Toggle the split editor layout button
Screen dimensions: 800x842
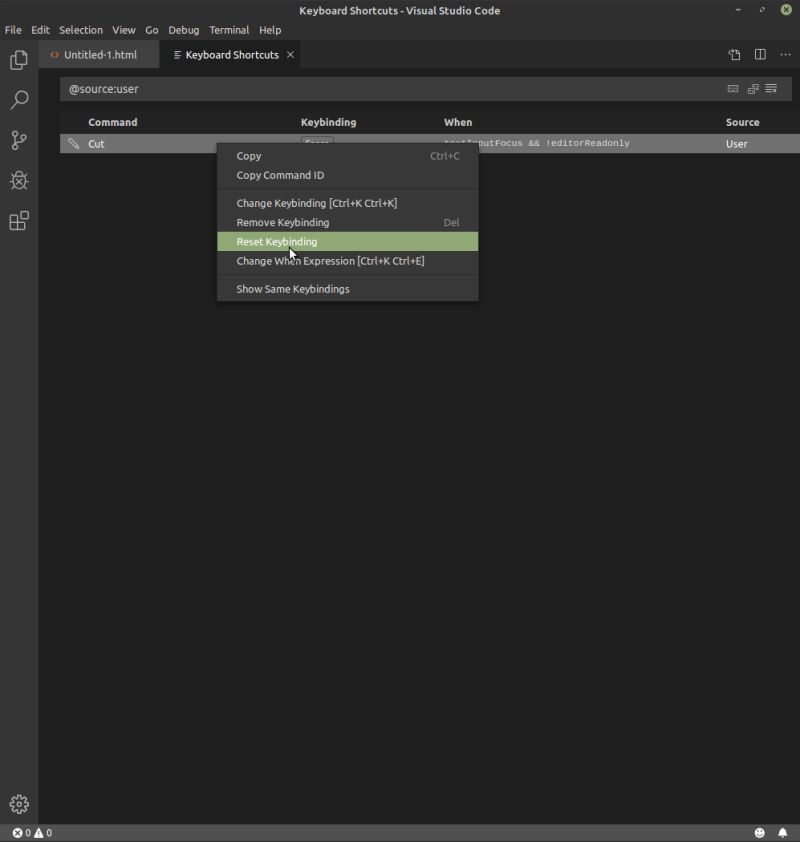pos(761,55)
